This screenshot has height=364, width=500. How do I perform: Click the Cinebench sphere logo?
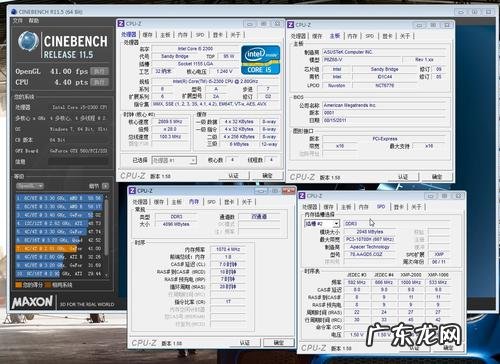pyautogui.click(x=28, y=42)
